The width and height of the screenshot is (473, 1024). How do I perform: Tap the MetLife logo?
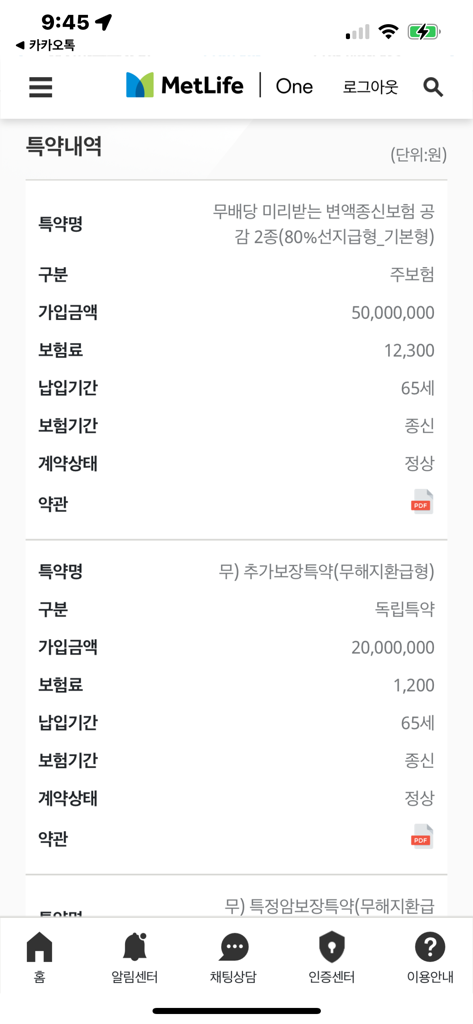click(x=184, y=86)
